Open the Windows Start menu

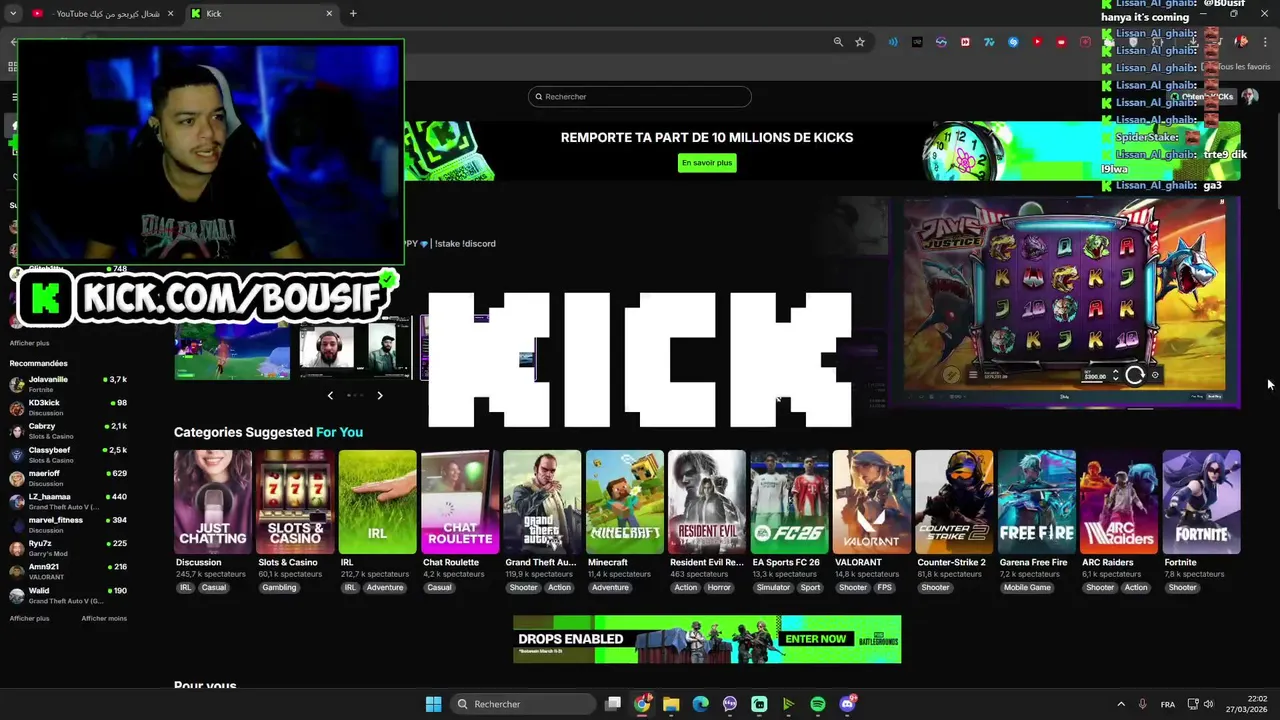click(x=433, y=704)
